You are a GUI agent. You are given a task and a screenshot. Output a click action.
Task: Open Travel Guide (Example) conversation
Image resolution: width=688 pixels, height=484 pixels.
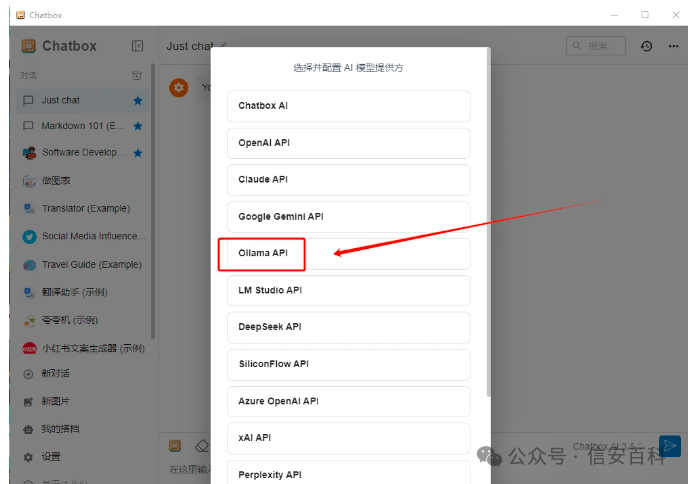pyautogui.click(x=83, y=265)
